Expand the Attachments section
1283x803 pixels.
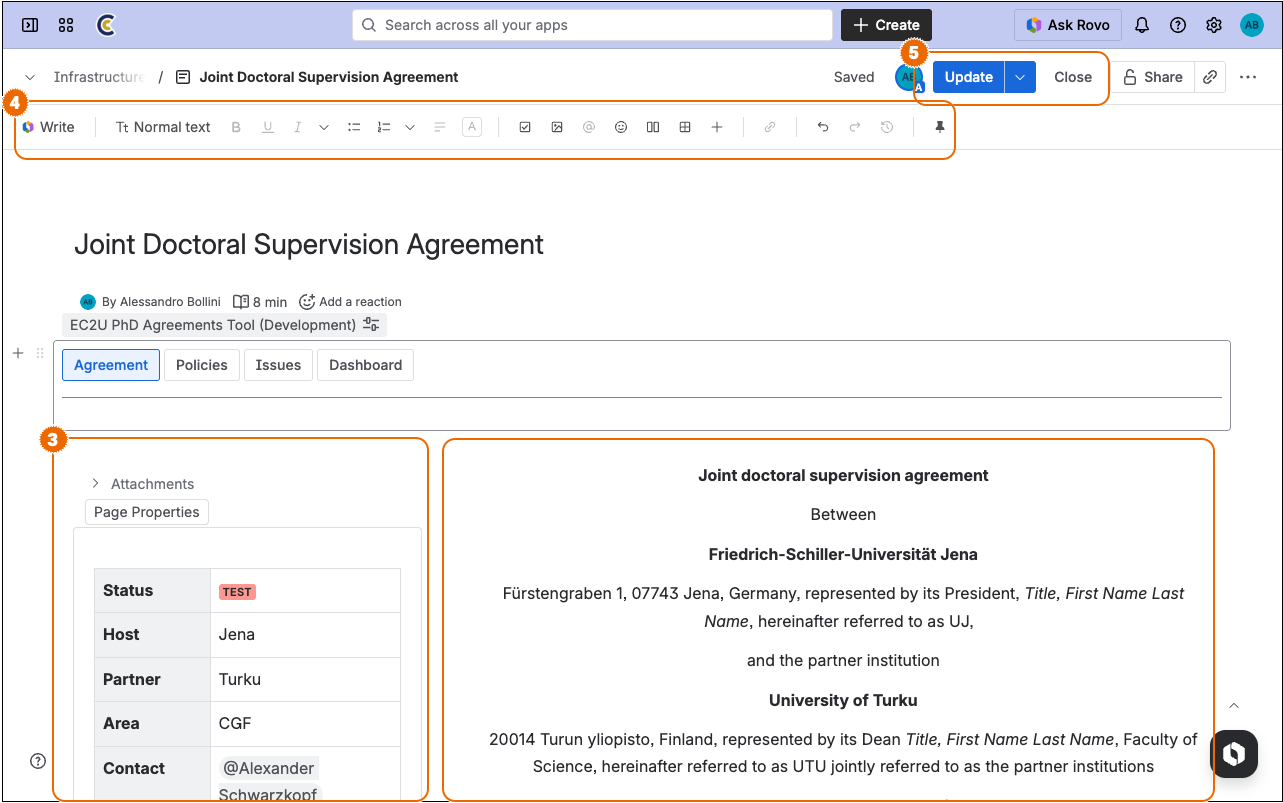click(95, 484)
